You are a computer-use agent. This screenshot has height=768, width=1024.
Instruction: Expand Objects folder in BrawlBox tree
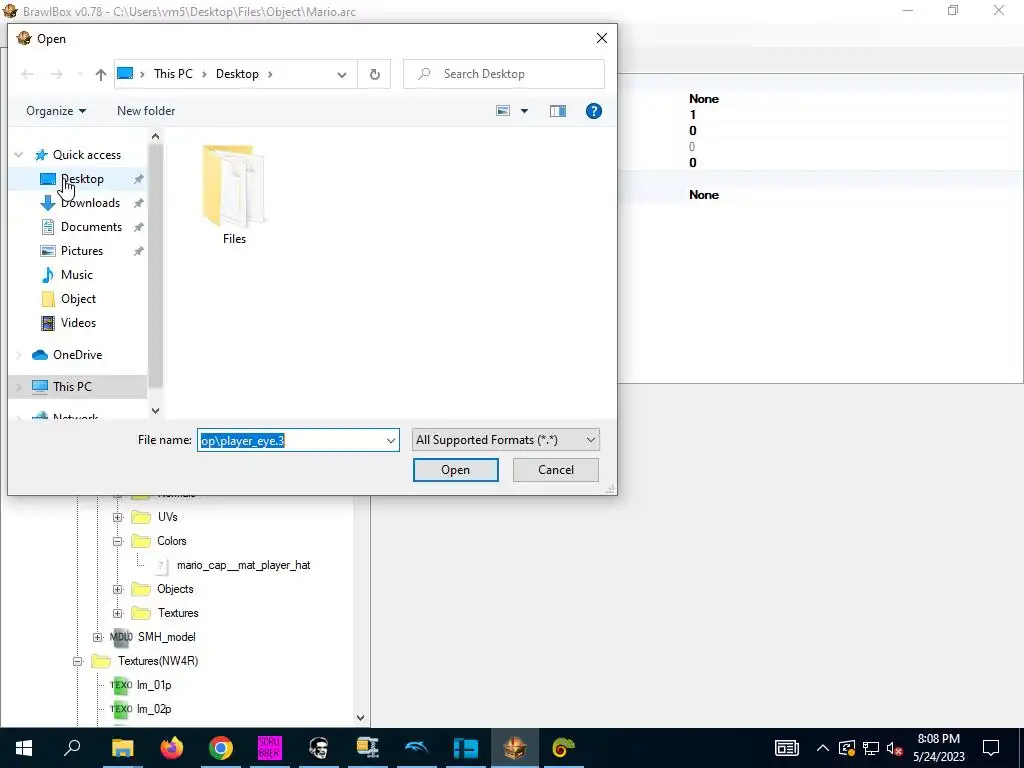coord(118,589)
